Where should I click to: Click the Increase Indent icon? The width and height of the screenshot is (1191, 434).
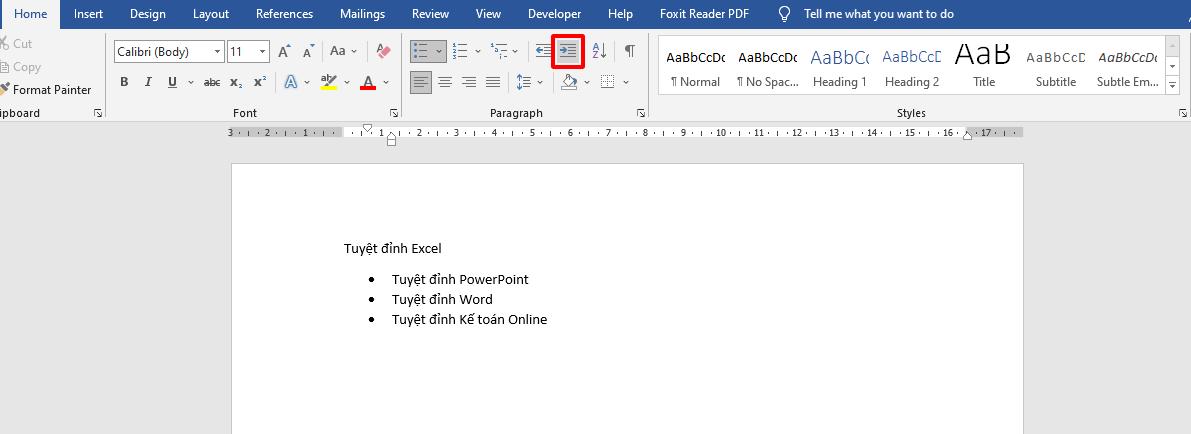pyautogui.click(x=567, y=52)
